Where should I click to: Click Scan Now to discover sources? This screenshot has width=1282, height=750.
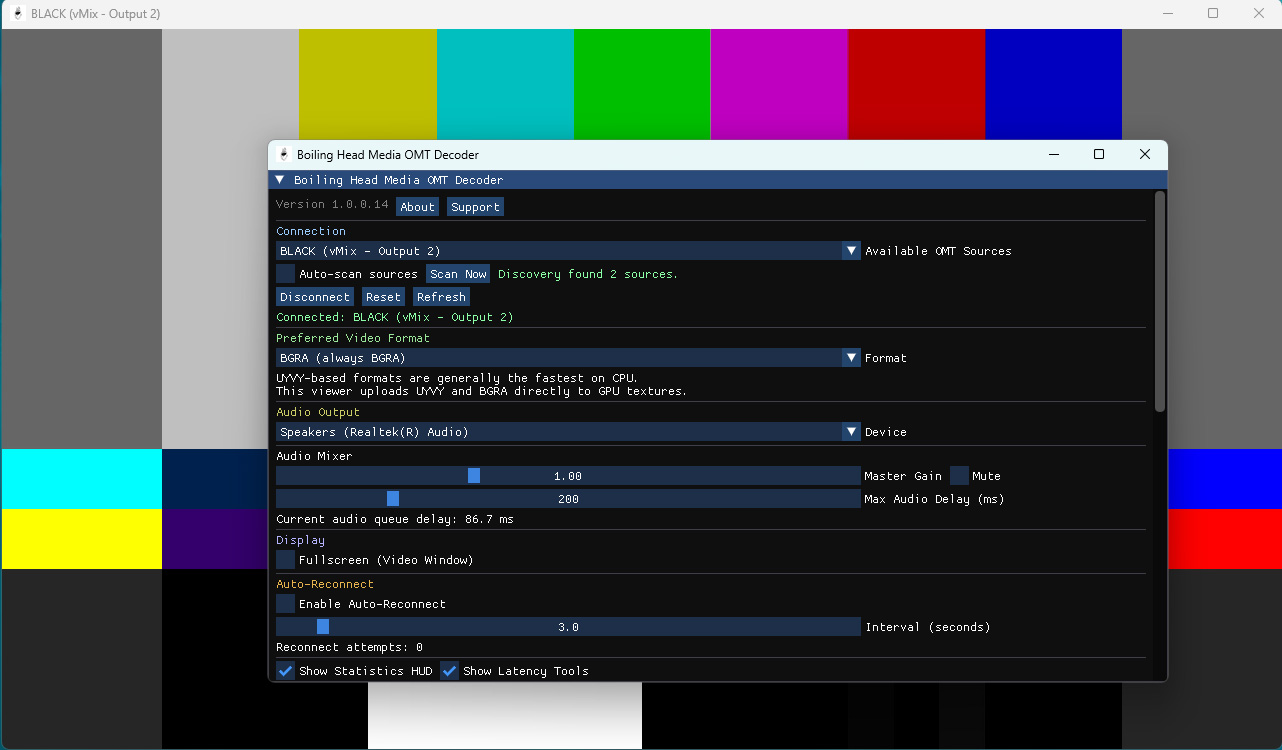[x=458, y=274]
